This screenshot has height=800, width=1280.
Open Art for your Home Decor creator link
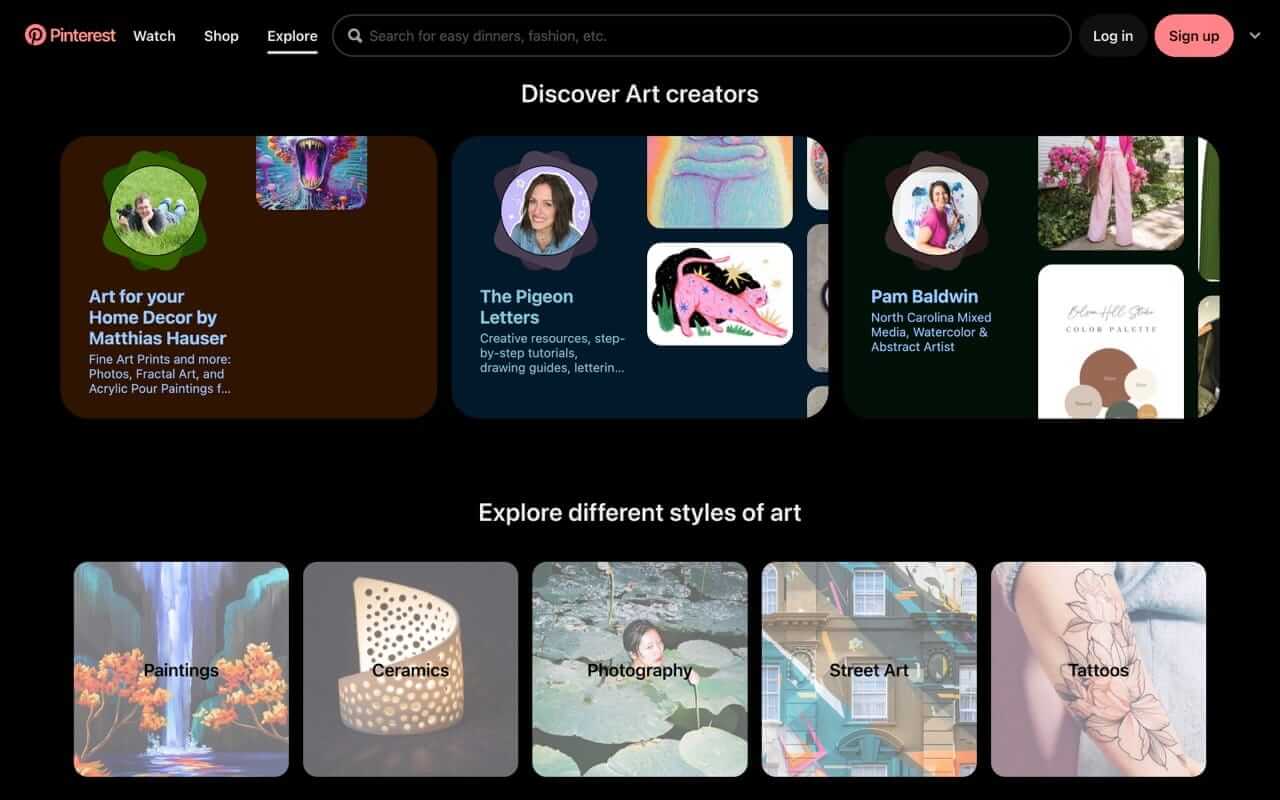click(x=158, y=317)
